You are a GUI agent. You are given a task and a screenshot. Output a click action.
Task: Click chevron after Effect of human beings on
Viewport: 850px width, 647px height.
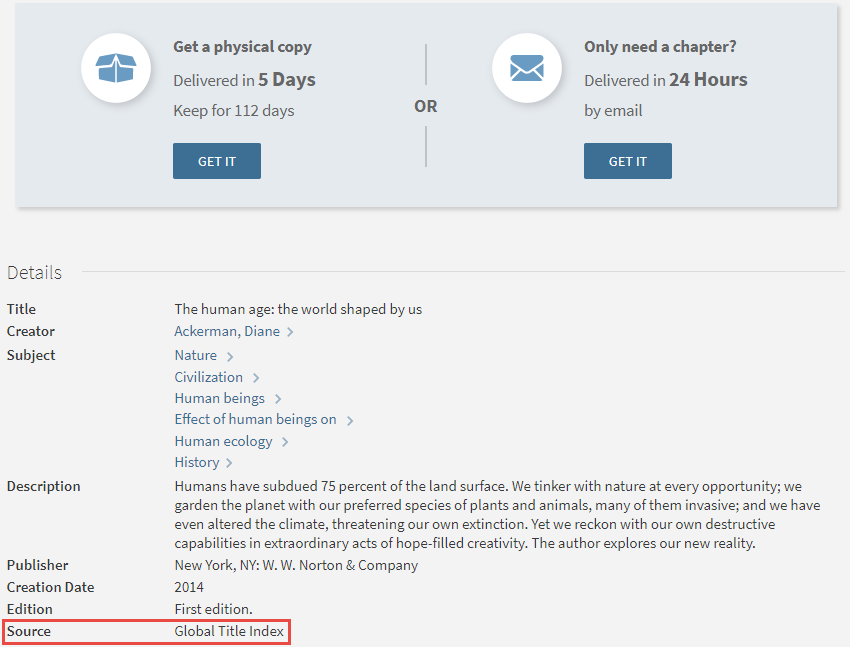(x=350, y=420)
